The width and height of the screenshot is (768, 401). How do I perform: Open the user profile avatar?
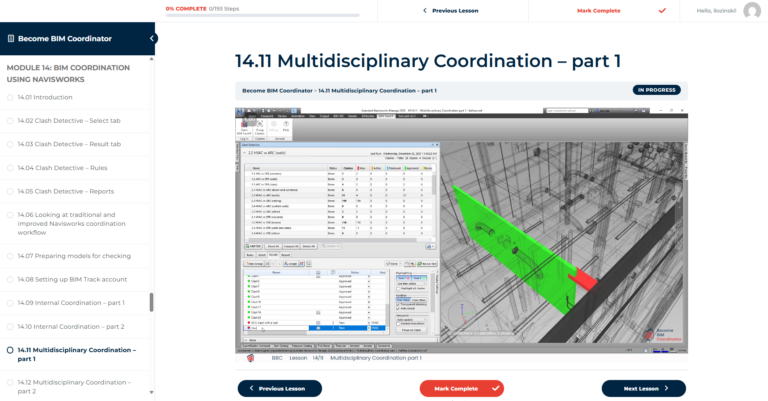click(x=750, y=10)
